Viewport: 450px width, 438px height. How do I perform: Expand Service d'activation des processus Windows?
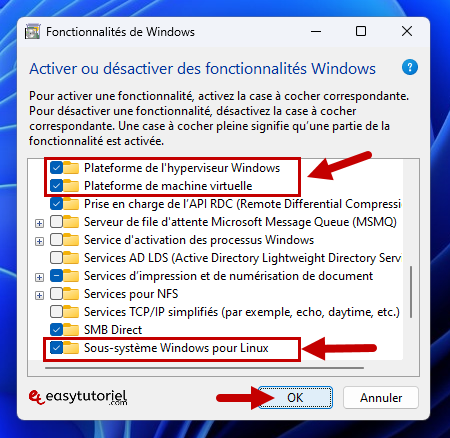(x=39, y=241)
